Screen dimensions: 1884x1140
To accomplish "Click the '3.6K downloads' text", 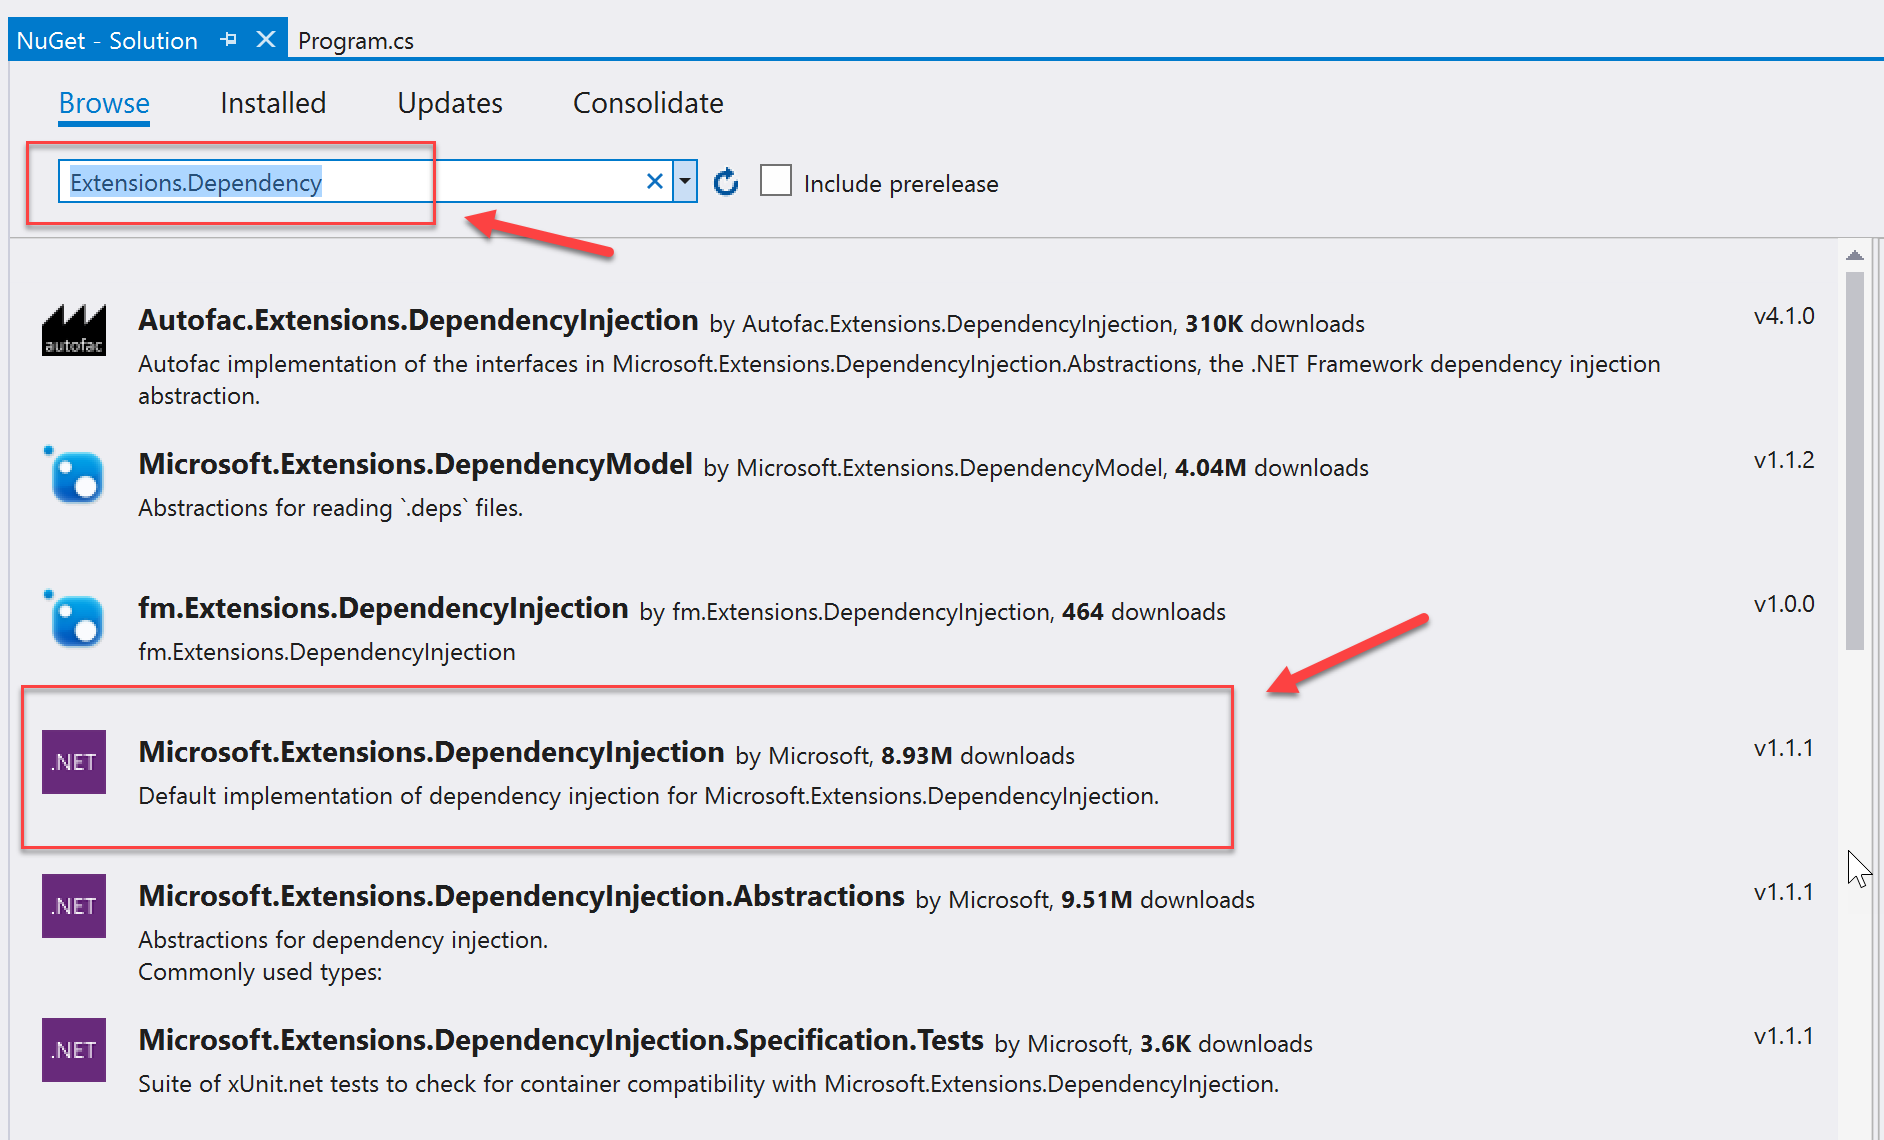I will (x=1227, y=1044).
